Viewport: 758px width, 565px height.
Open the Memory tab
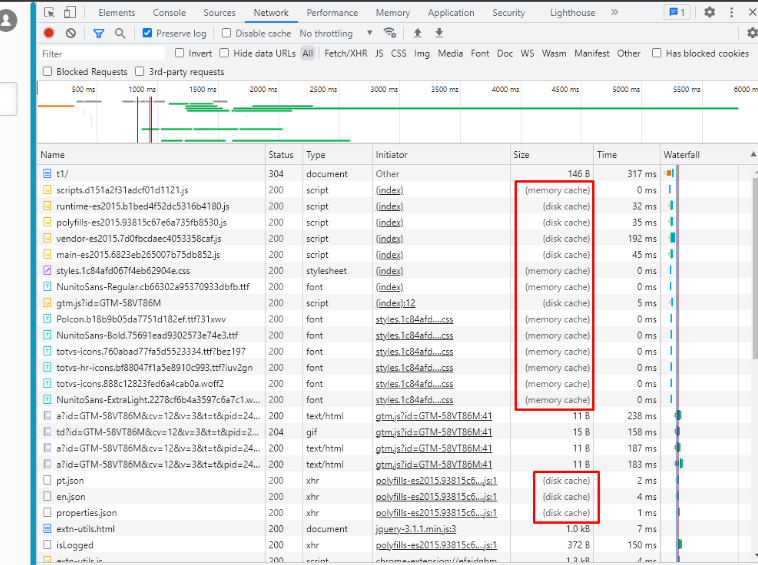click(x=393, y=13)
